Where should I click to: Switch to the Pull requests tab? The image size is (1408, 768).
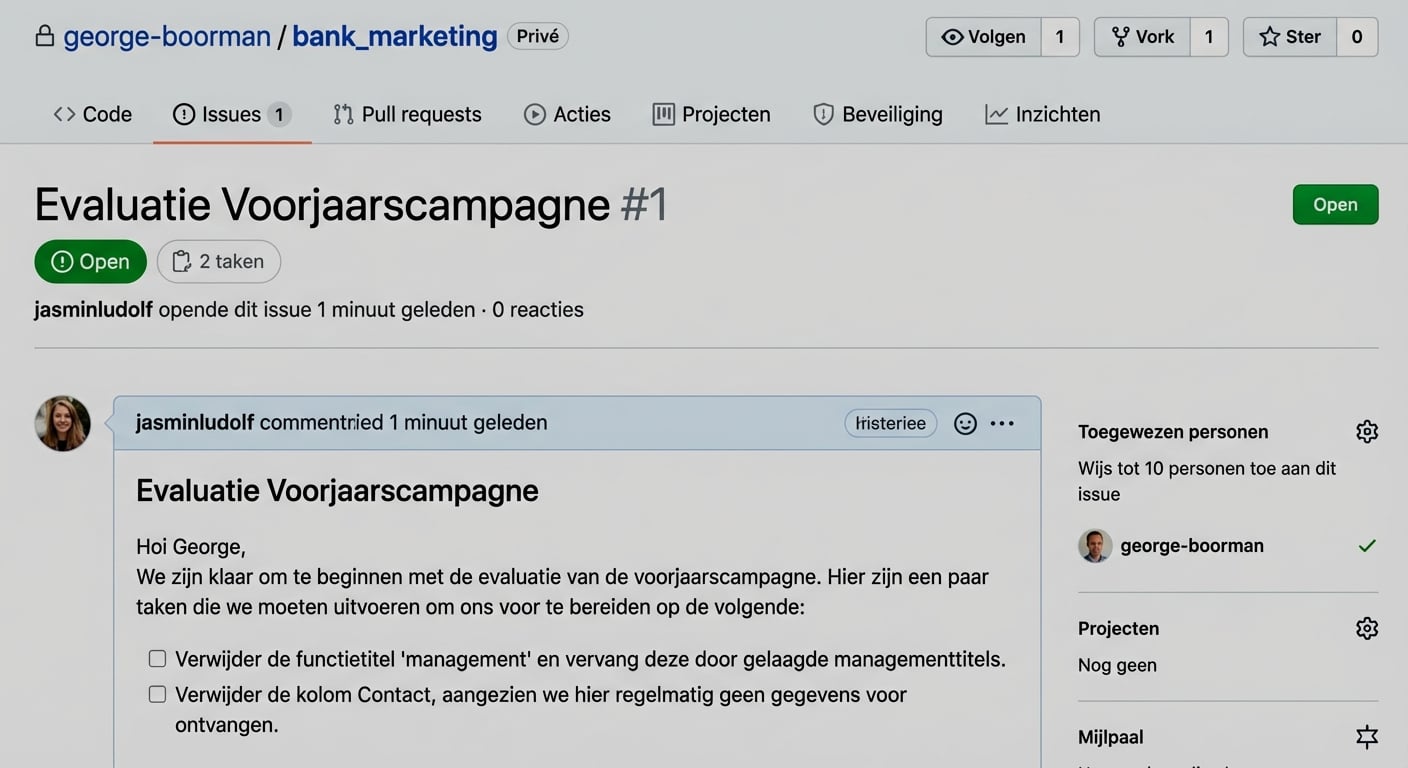(407, 115)
